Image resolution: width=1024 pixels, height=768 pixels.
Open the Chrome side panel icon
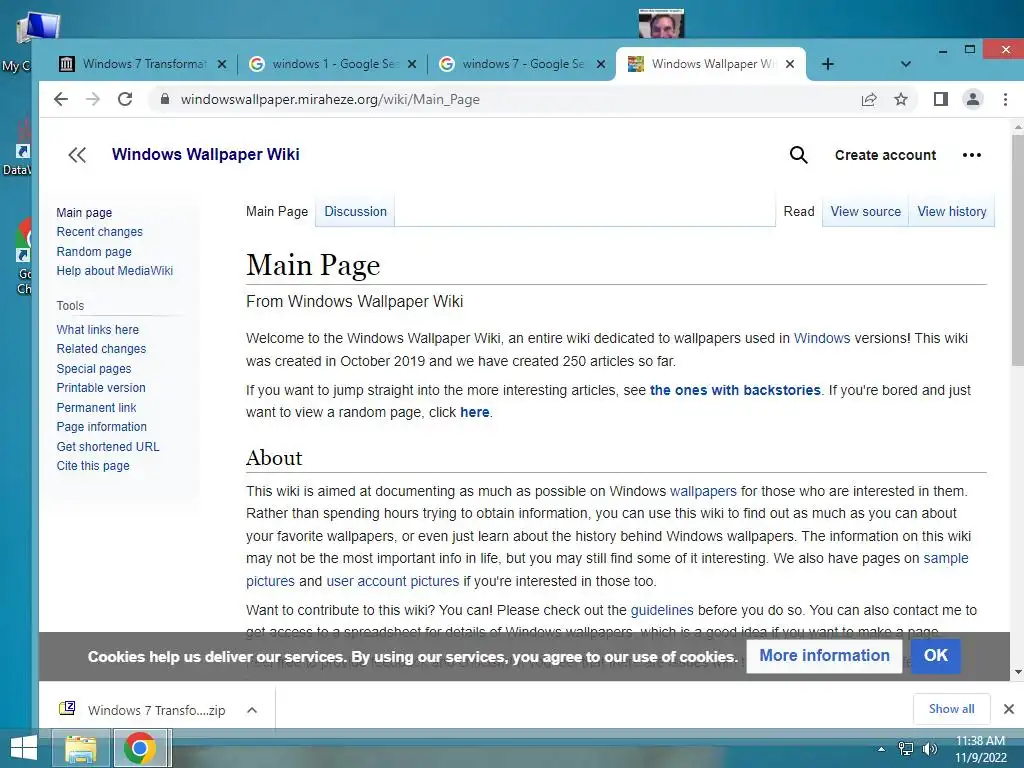point(940,99)
